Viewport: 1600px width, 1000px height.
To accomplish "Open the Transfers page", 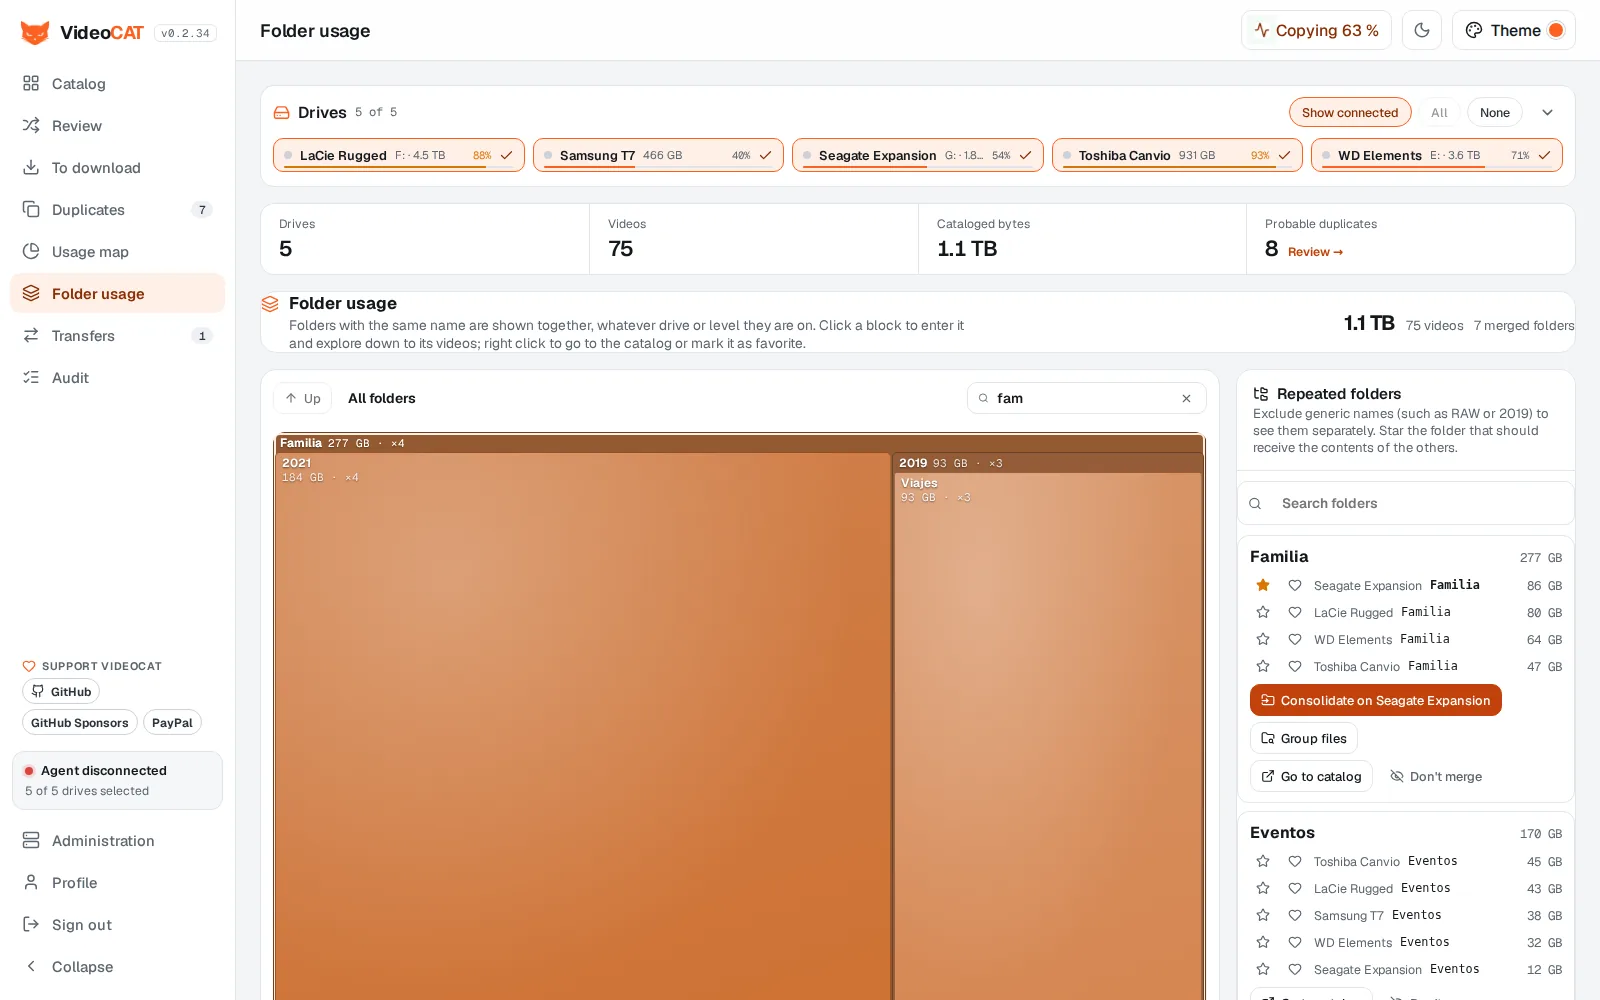I will pyautogui.click(x=117, y=336).
